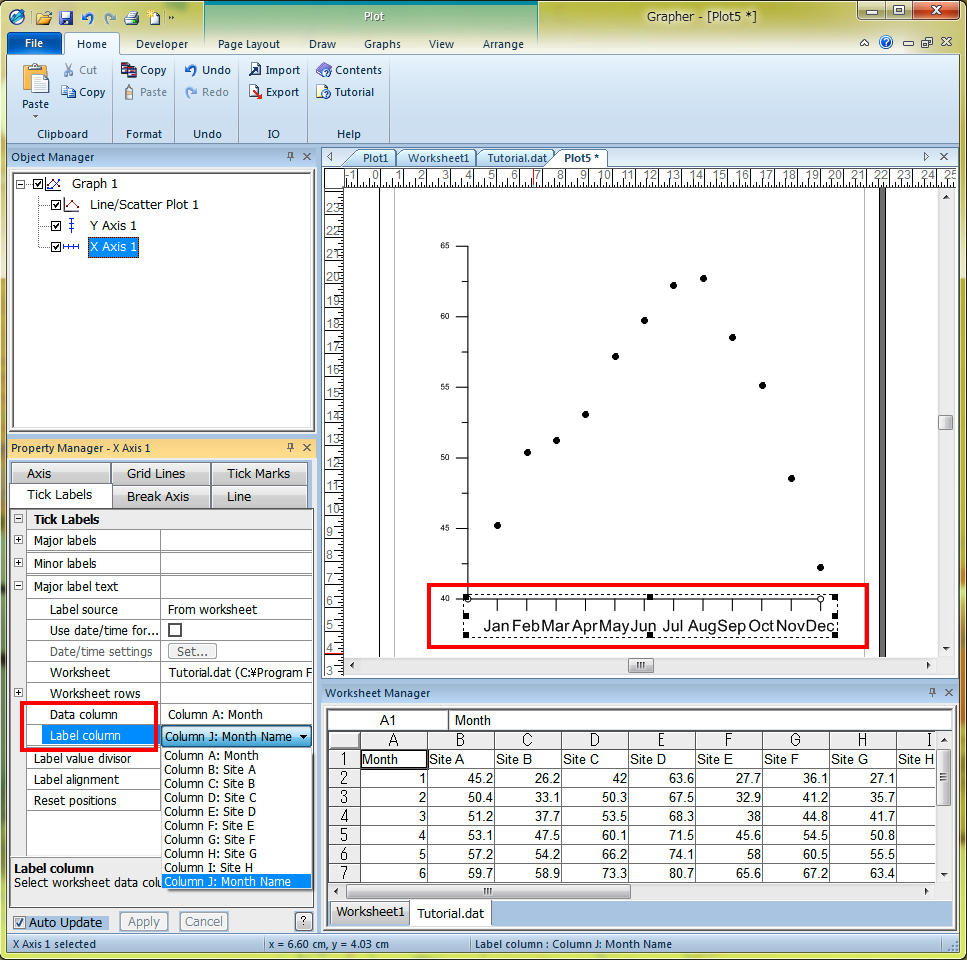The width and height of the screenshot is (967, 960).
Task: Select the X Axis 1 tree item
Action: coord(113,247)
